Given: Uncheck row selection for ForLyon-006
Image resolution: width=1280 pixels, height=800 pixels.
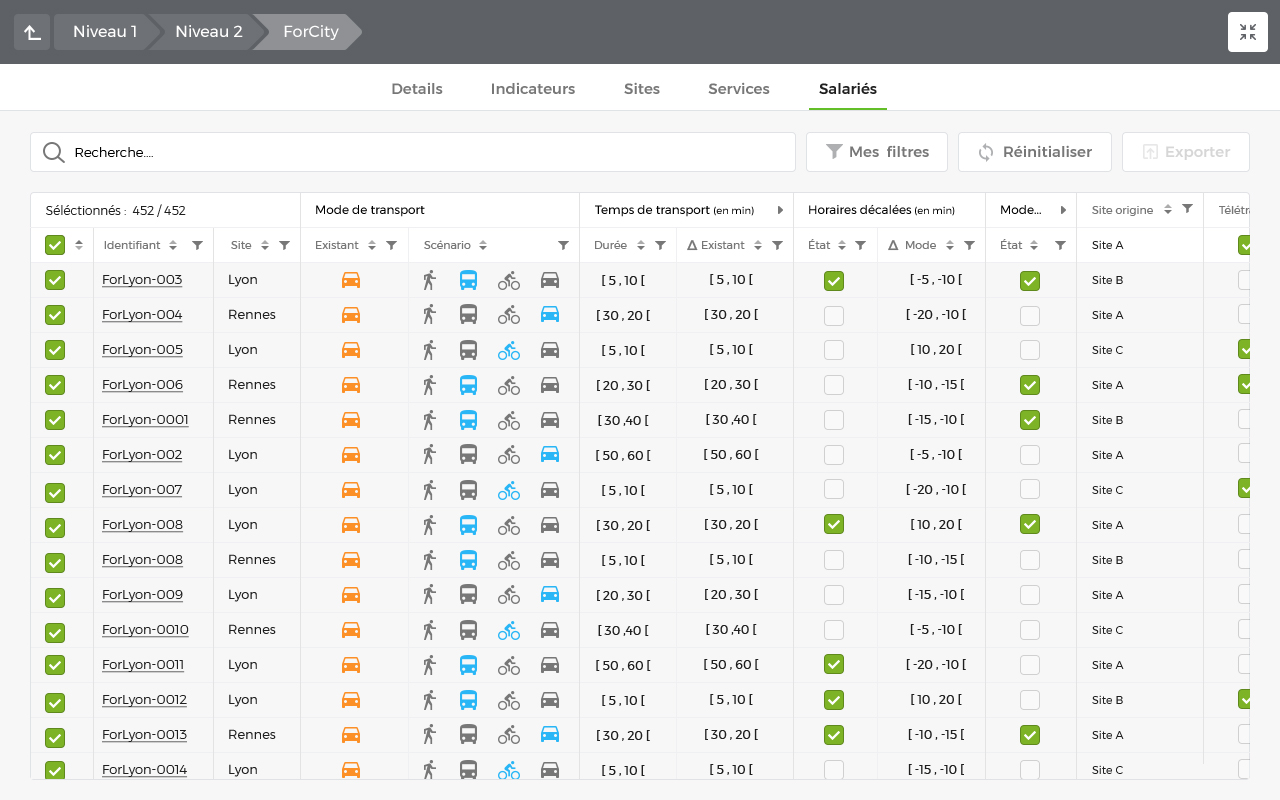Looking at the screenshot, I should pyautogui.click(x=55, y=385).
